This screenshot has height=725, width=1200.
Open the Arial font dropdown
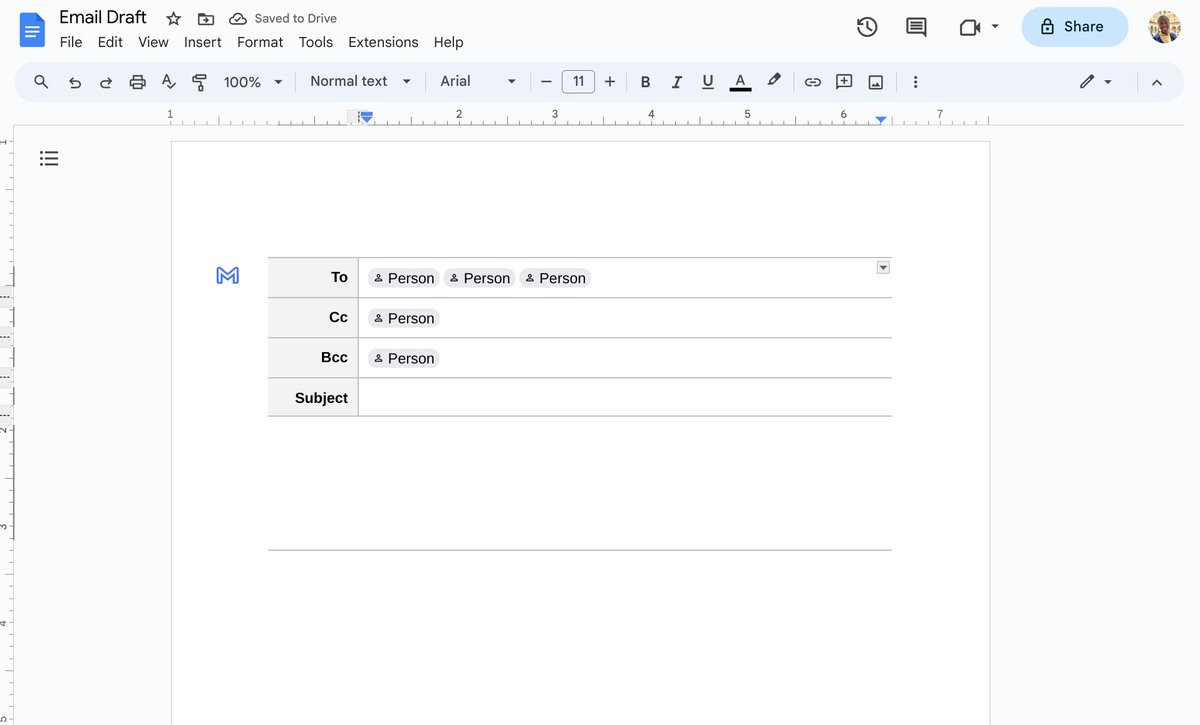(477, 81)
